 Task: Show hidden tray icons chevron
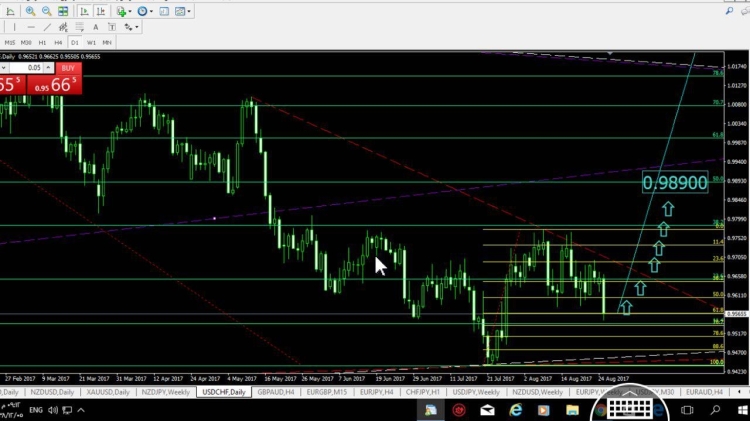(x=81, y=410)
